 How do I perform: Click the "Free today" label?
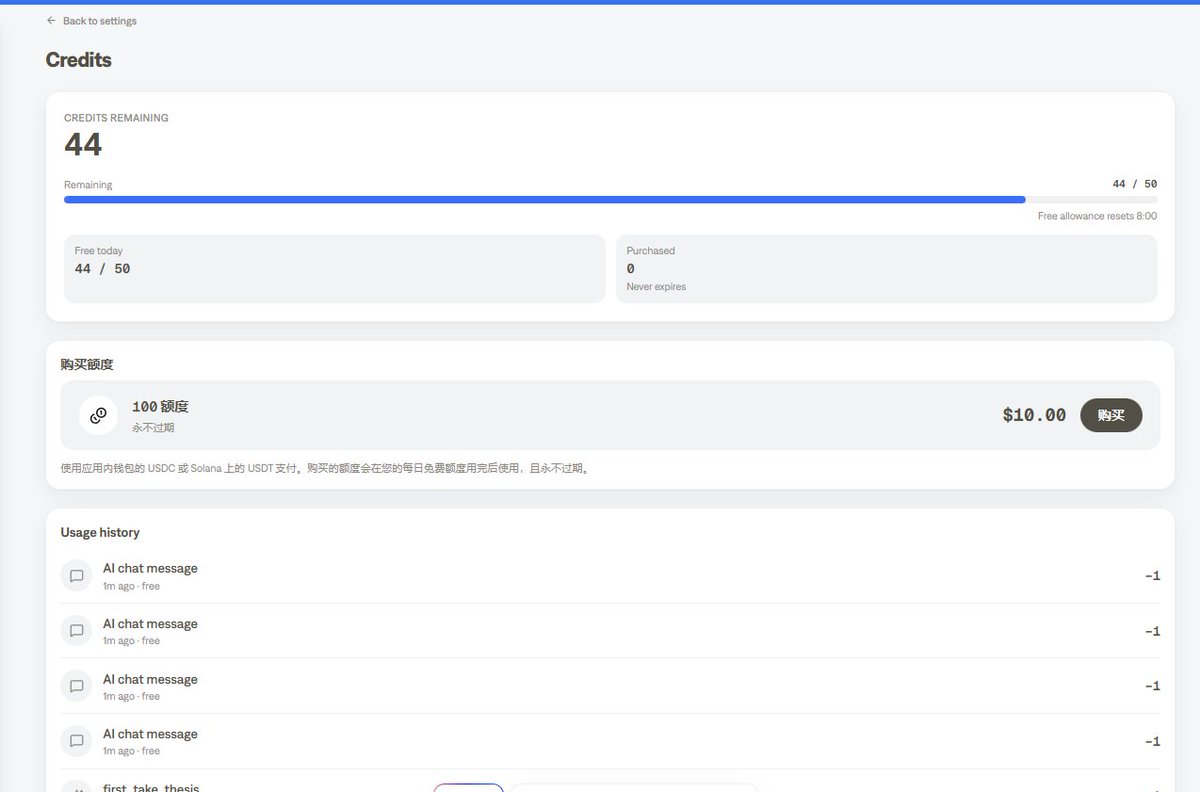click(99, 251)
